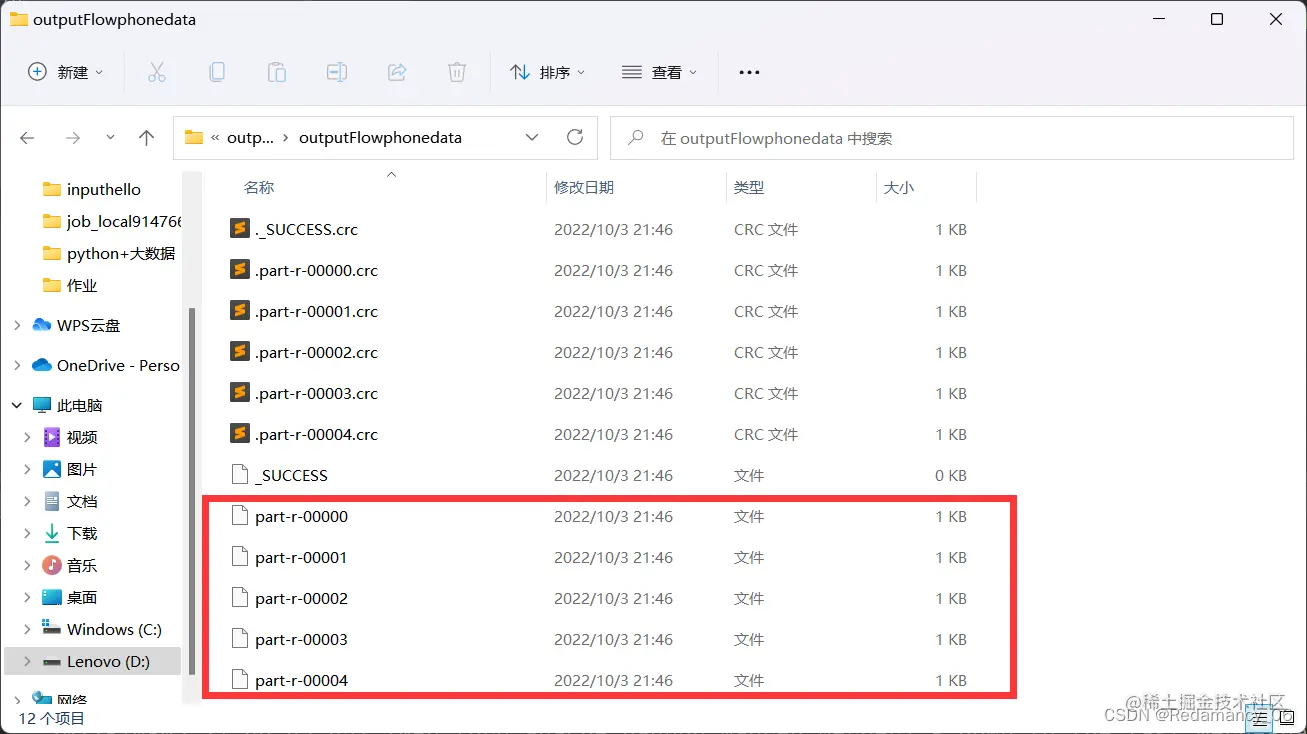
Task: Open 桌面 desktop icon in sidebar
Action: [x=52, y=597]
